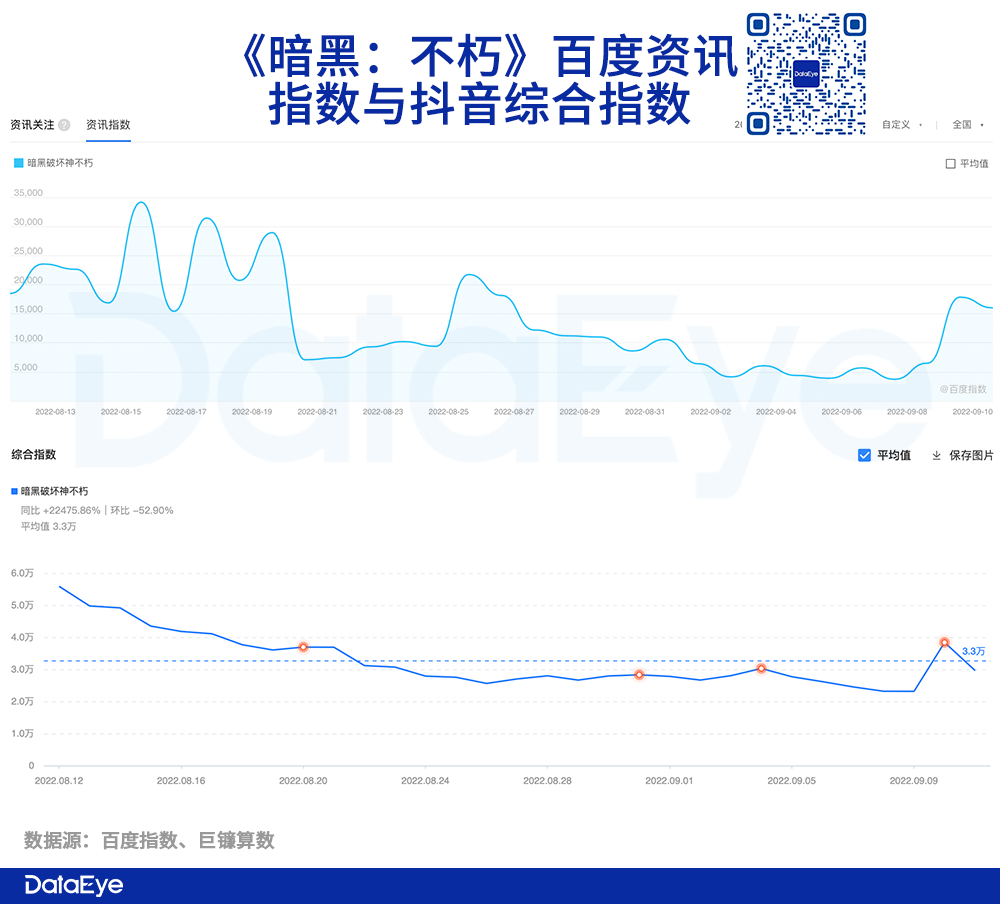
Task: Click the 2022.09.10 orange peak marker on 综合指数 line
Action: click(x=945, y=642)
